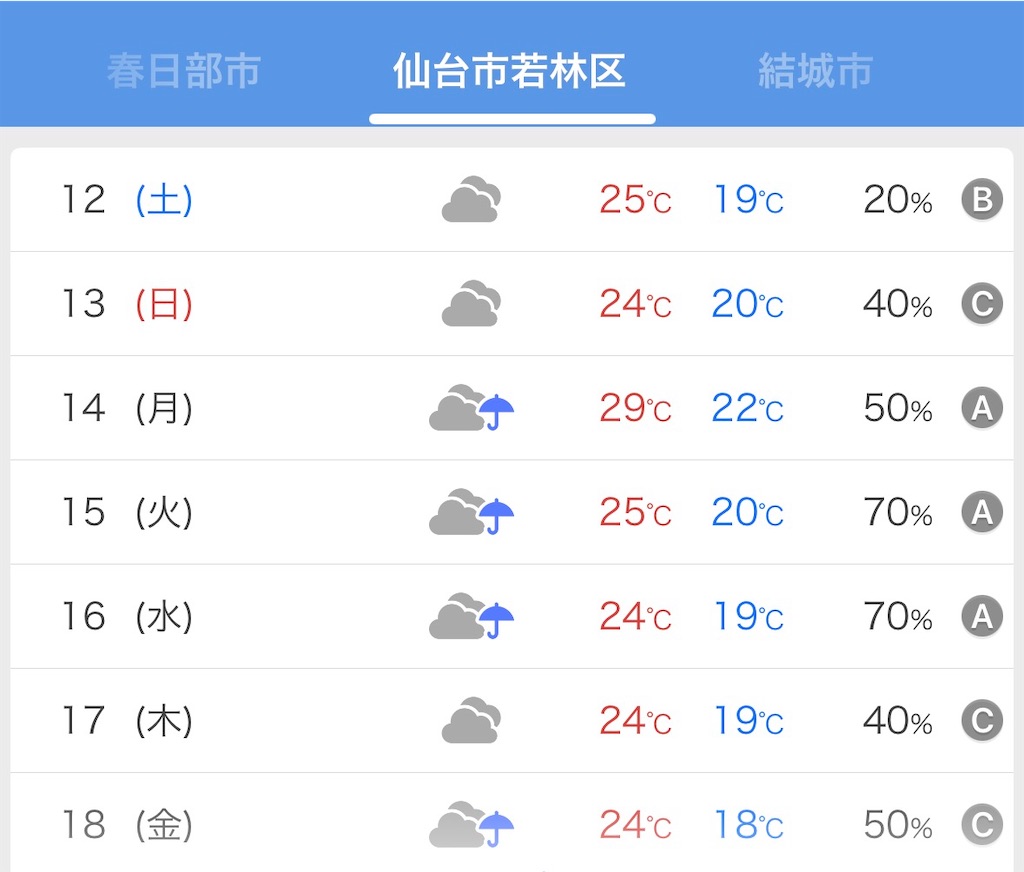This screenshot has height=872, width=1024.
Task: Tap reliability badge C for the 17th
Action: pos(982,720)
